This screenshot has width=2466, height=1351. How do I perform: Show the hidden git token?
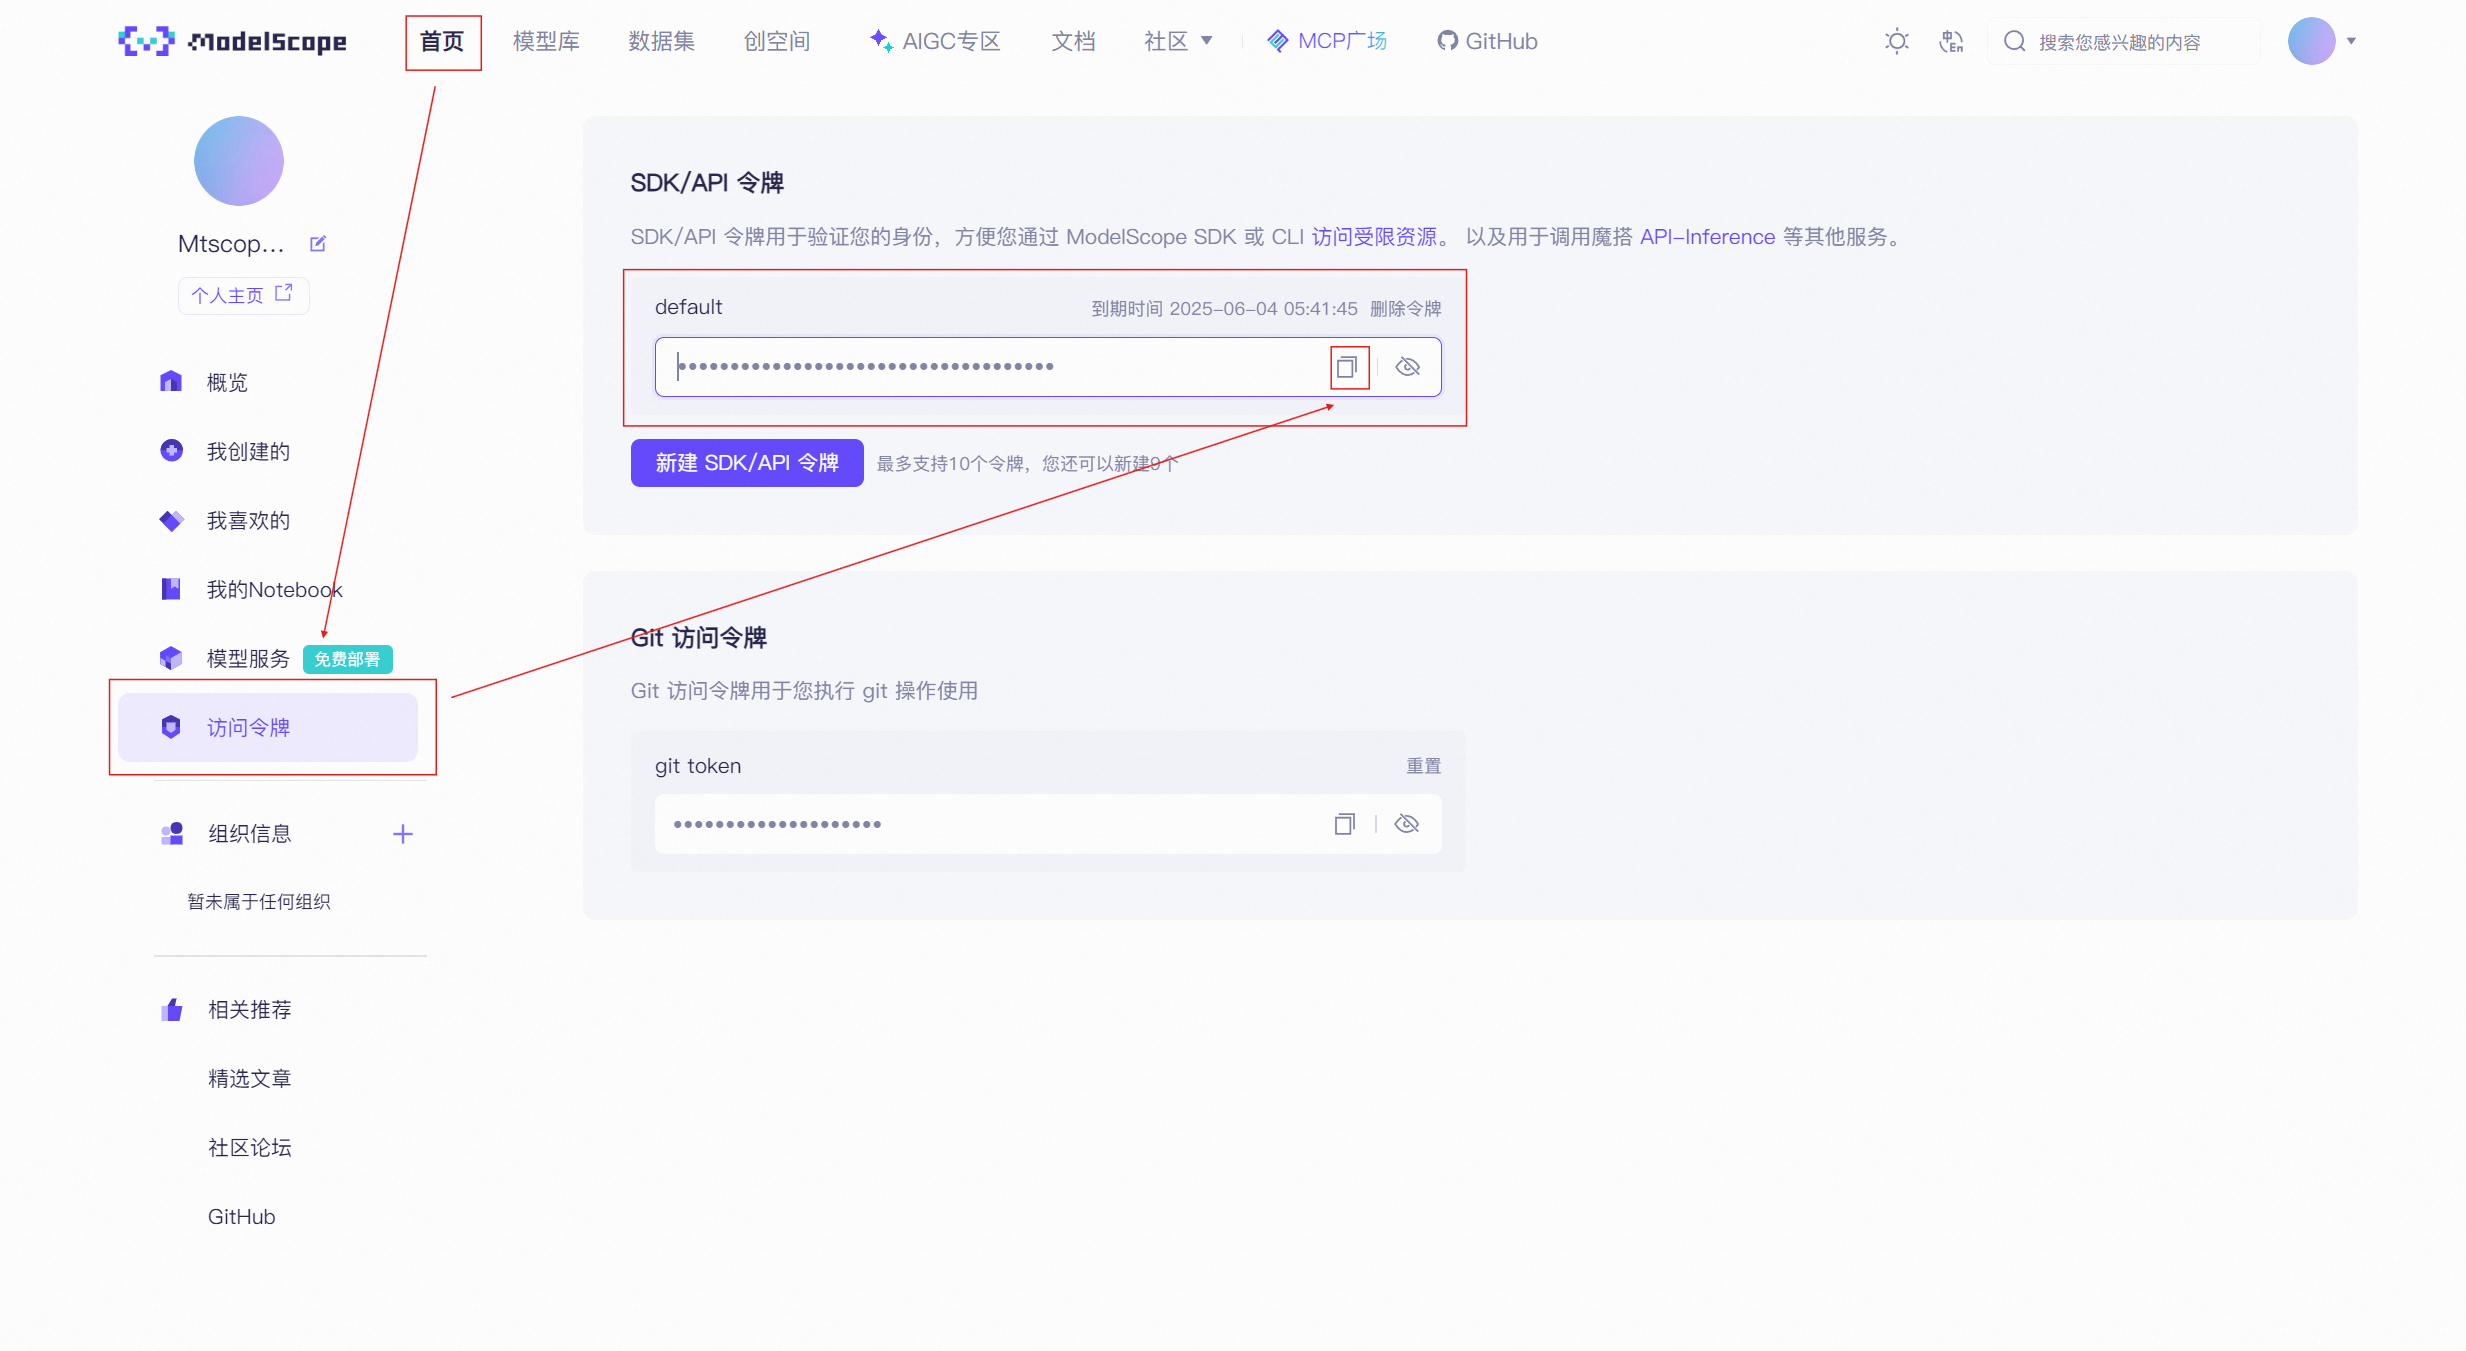(1408, 823)
